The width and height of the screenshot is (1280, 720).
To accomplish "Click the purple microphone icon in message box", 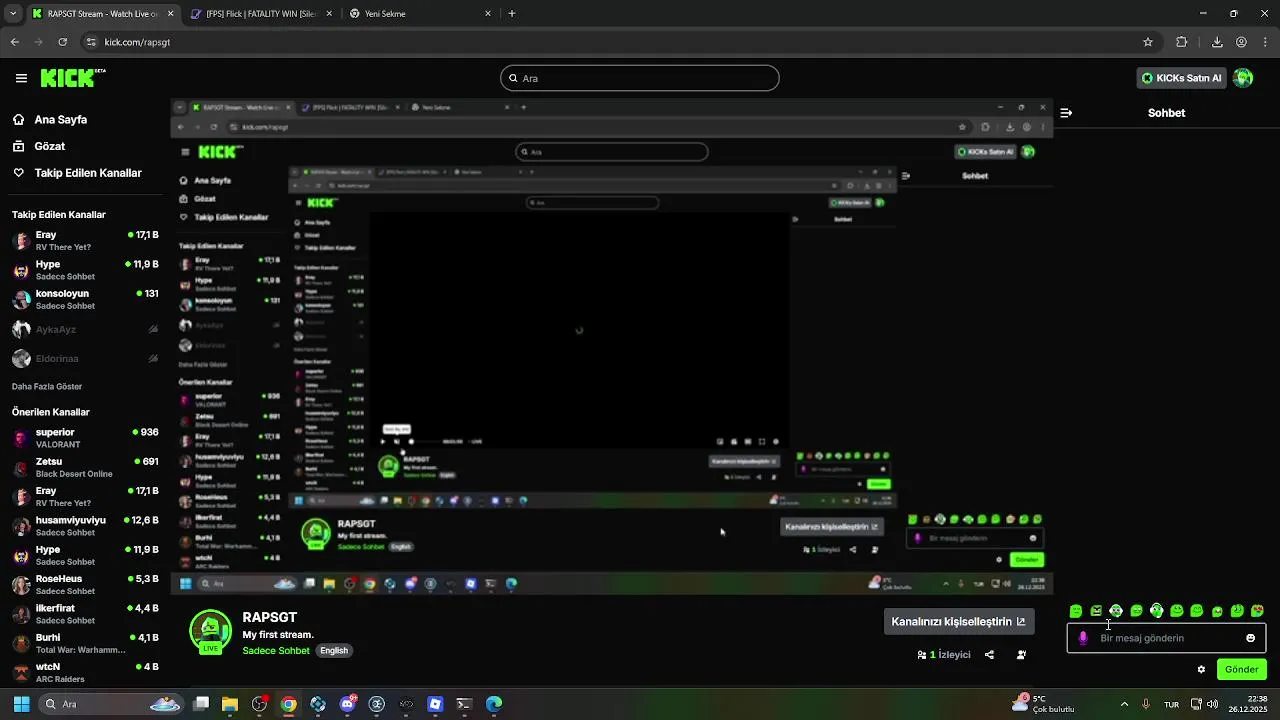I will click(1083, 638).
